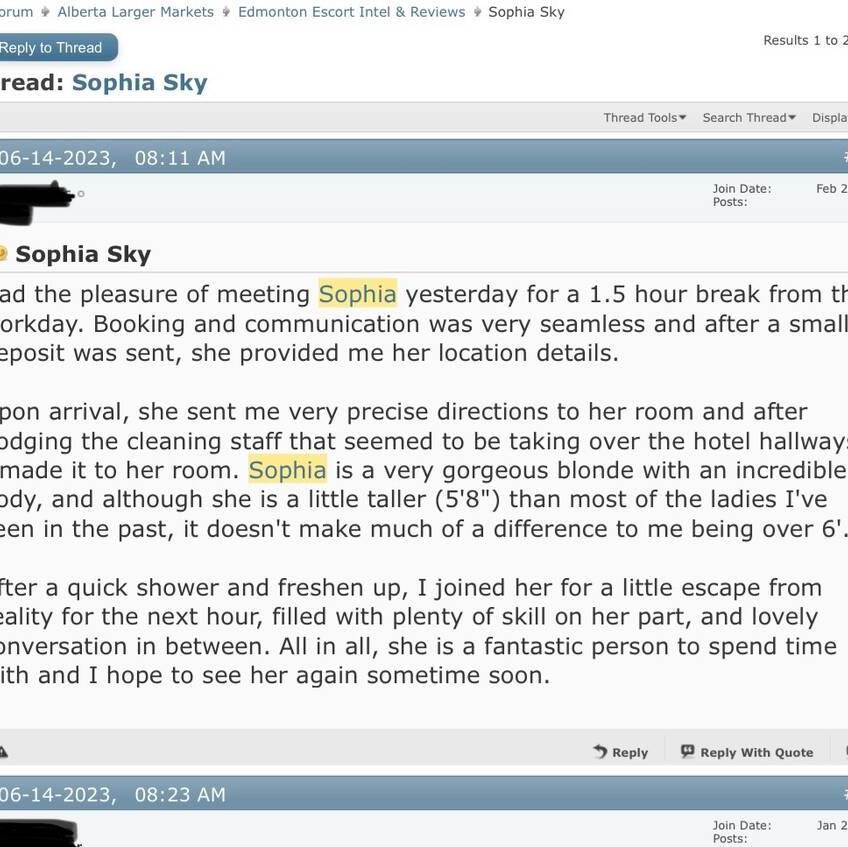Click breadcrumb arrow before Sophia Sky

tap(477, 12)
